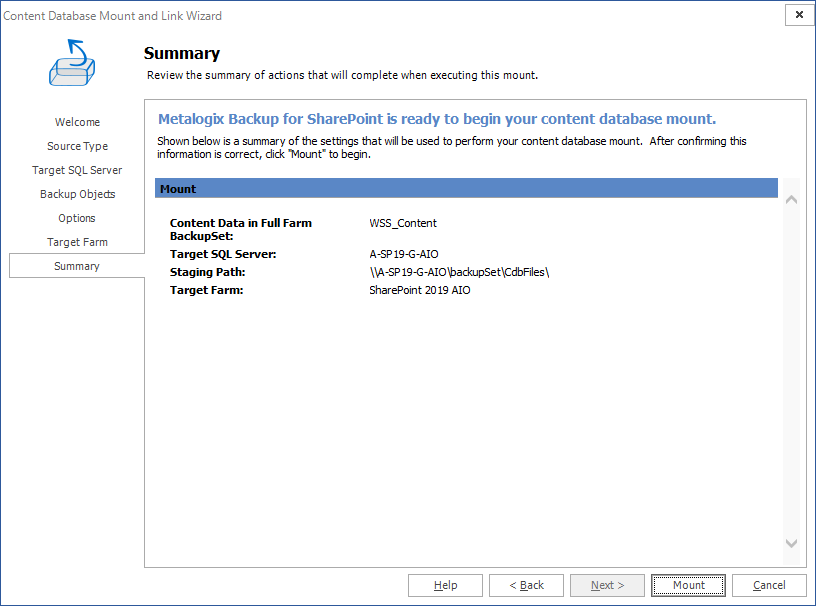The image size is (816, 606).
Task: Click the scroll down arrow in summary
Action: coord(791,544)
